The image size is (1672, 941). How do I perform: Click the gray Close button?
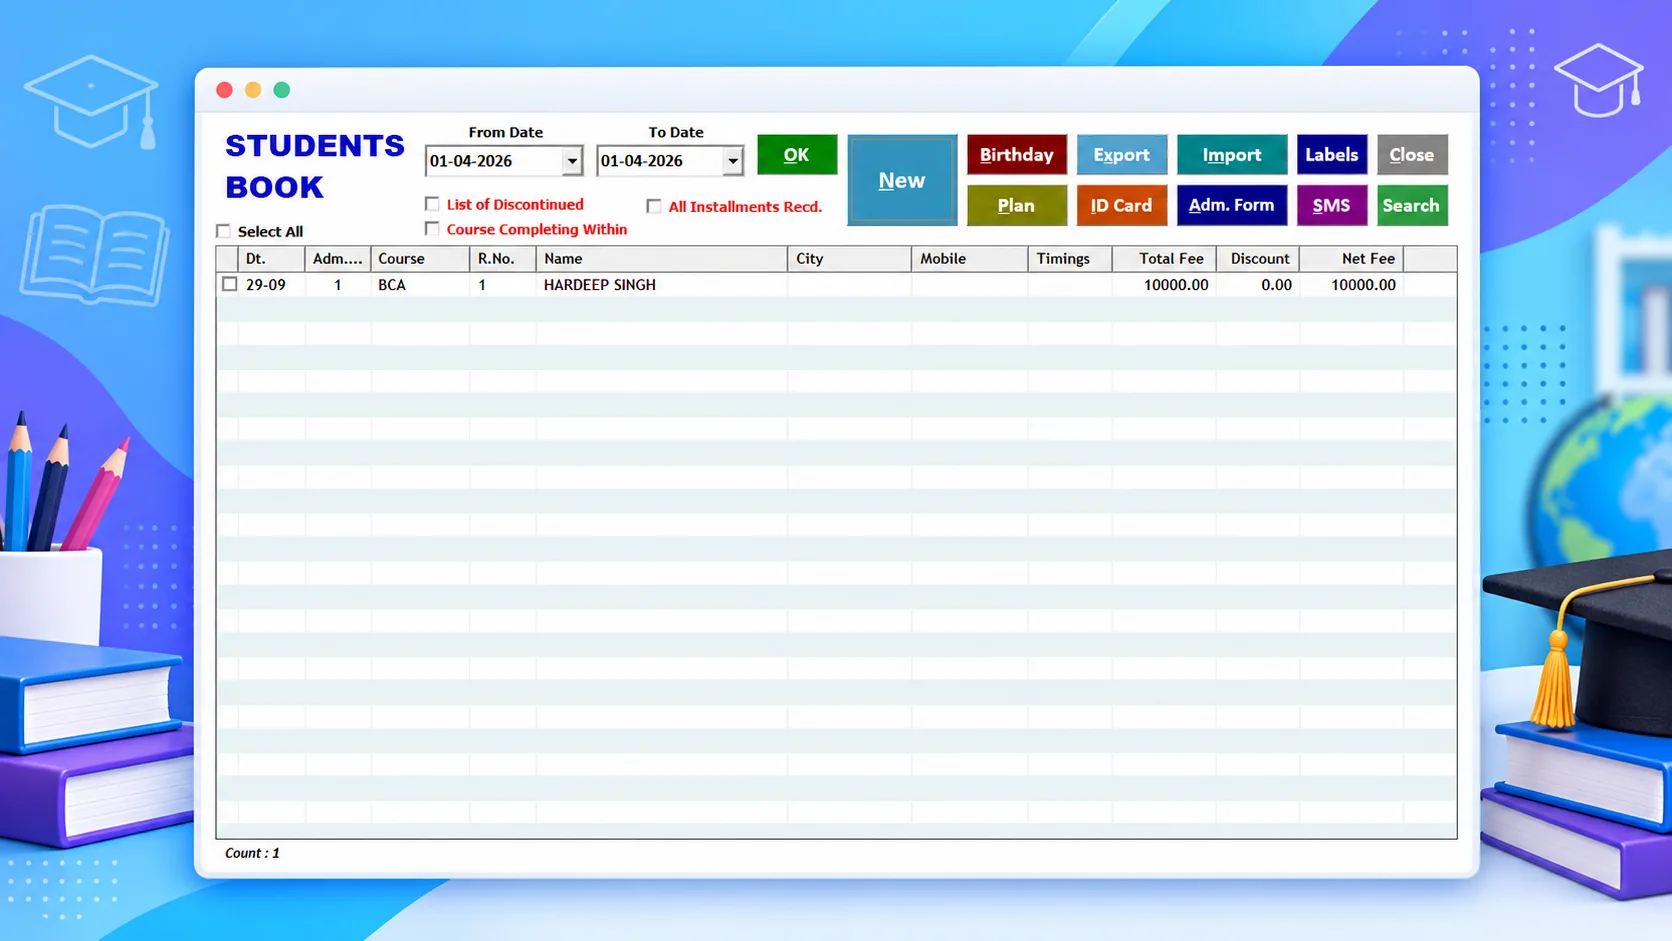click(x=1411, y=155)
